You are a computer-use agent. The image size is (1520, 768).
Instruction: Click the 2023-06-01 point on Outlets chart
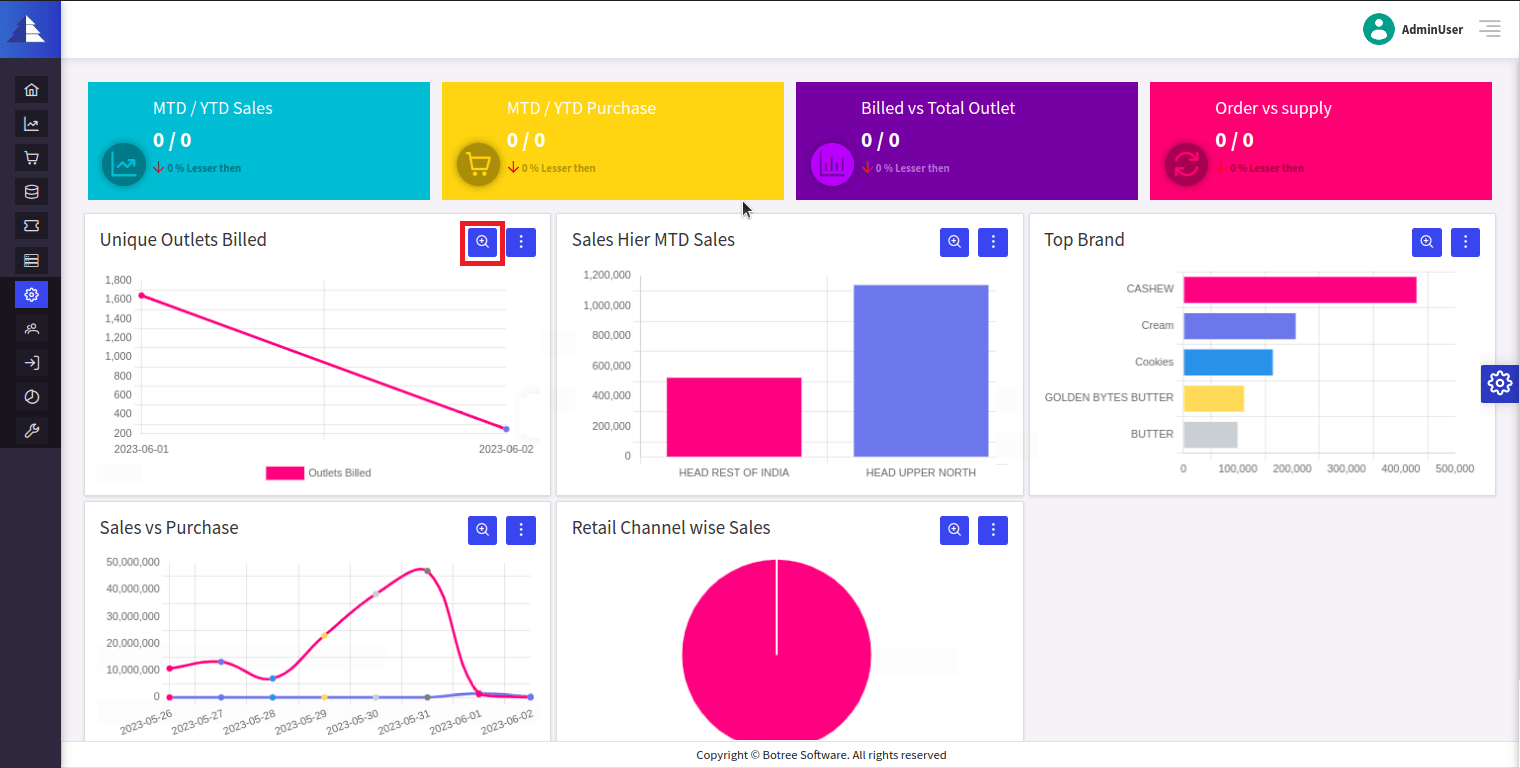(x=141, y=295)
